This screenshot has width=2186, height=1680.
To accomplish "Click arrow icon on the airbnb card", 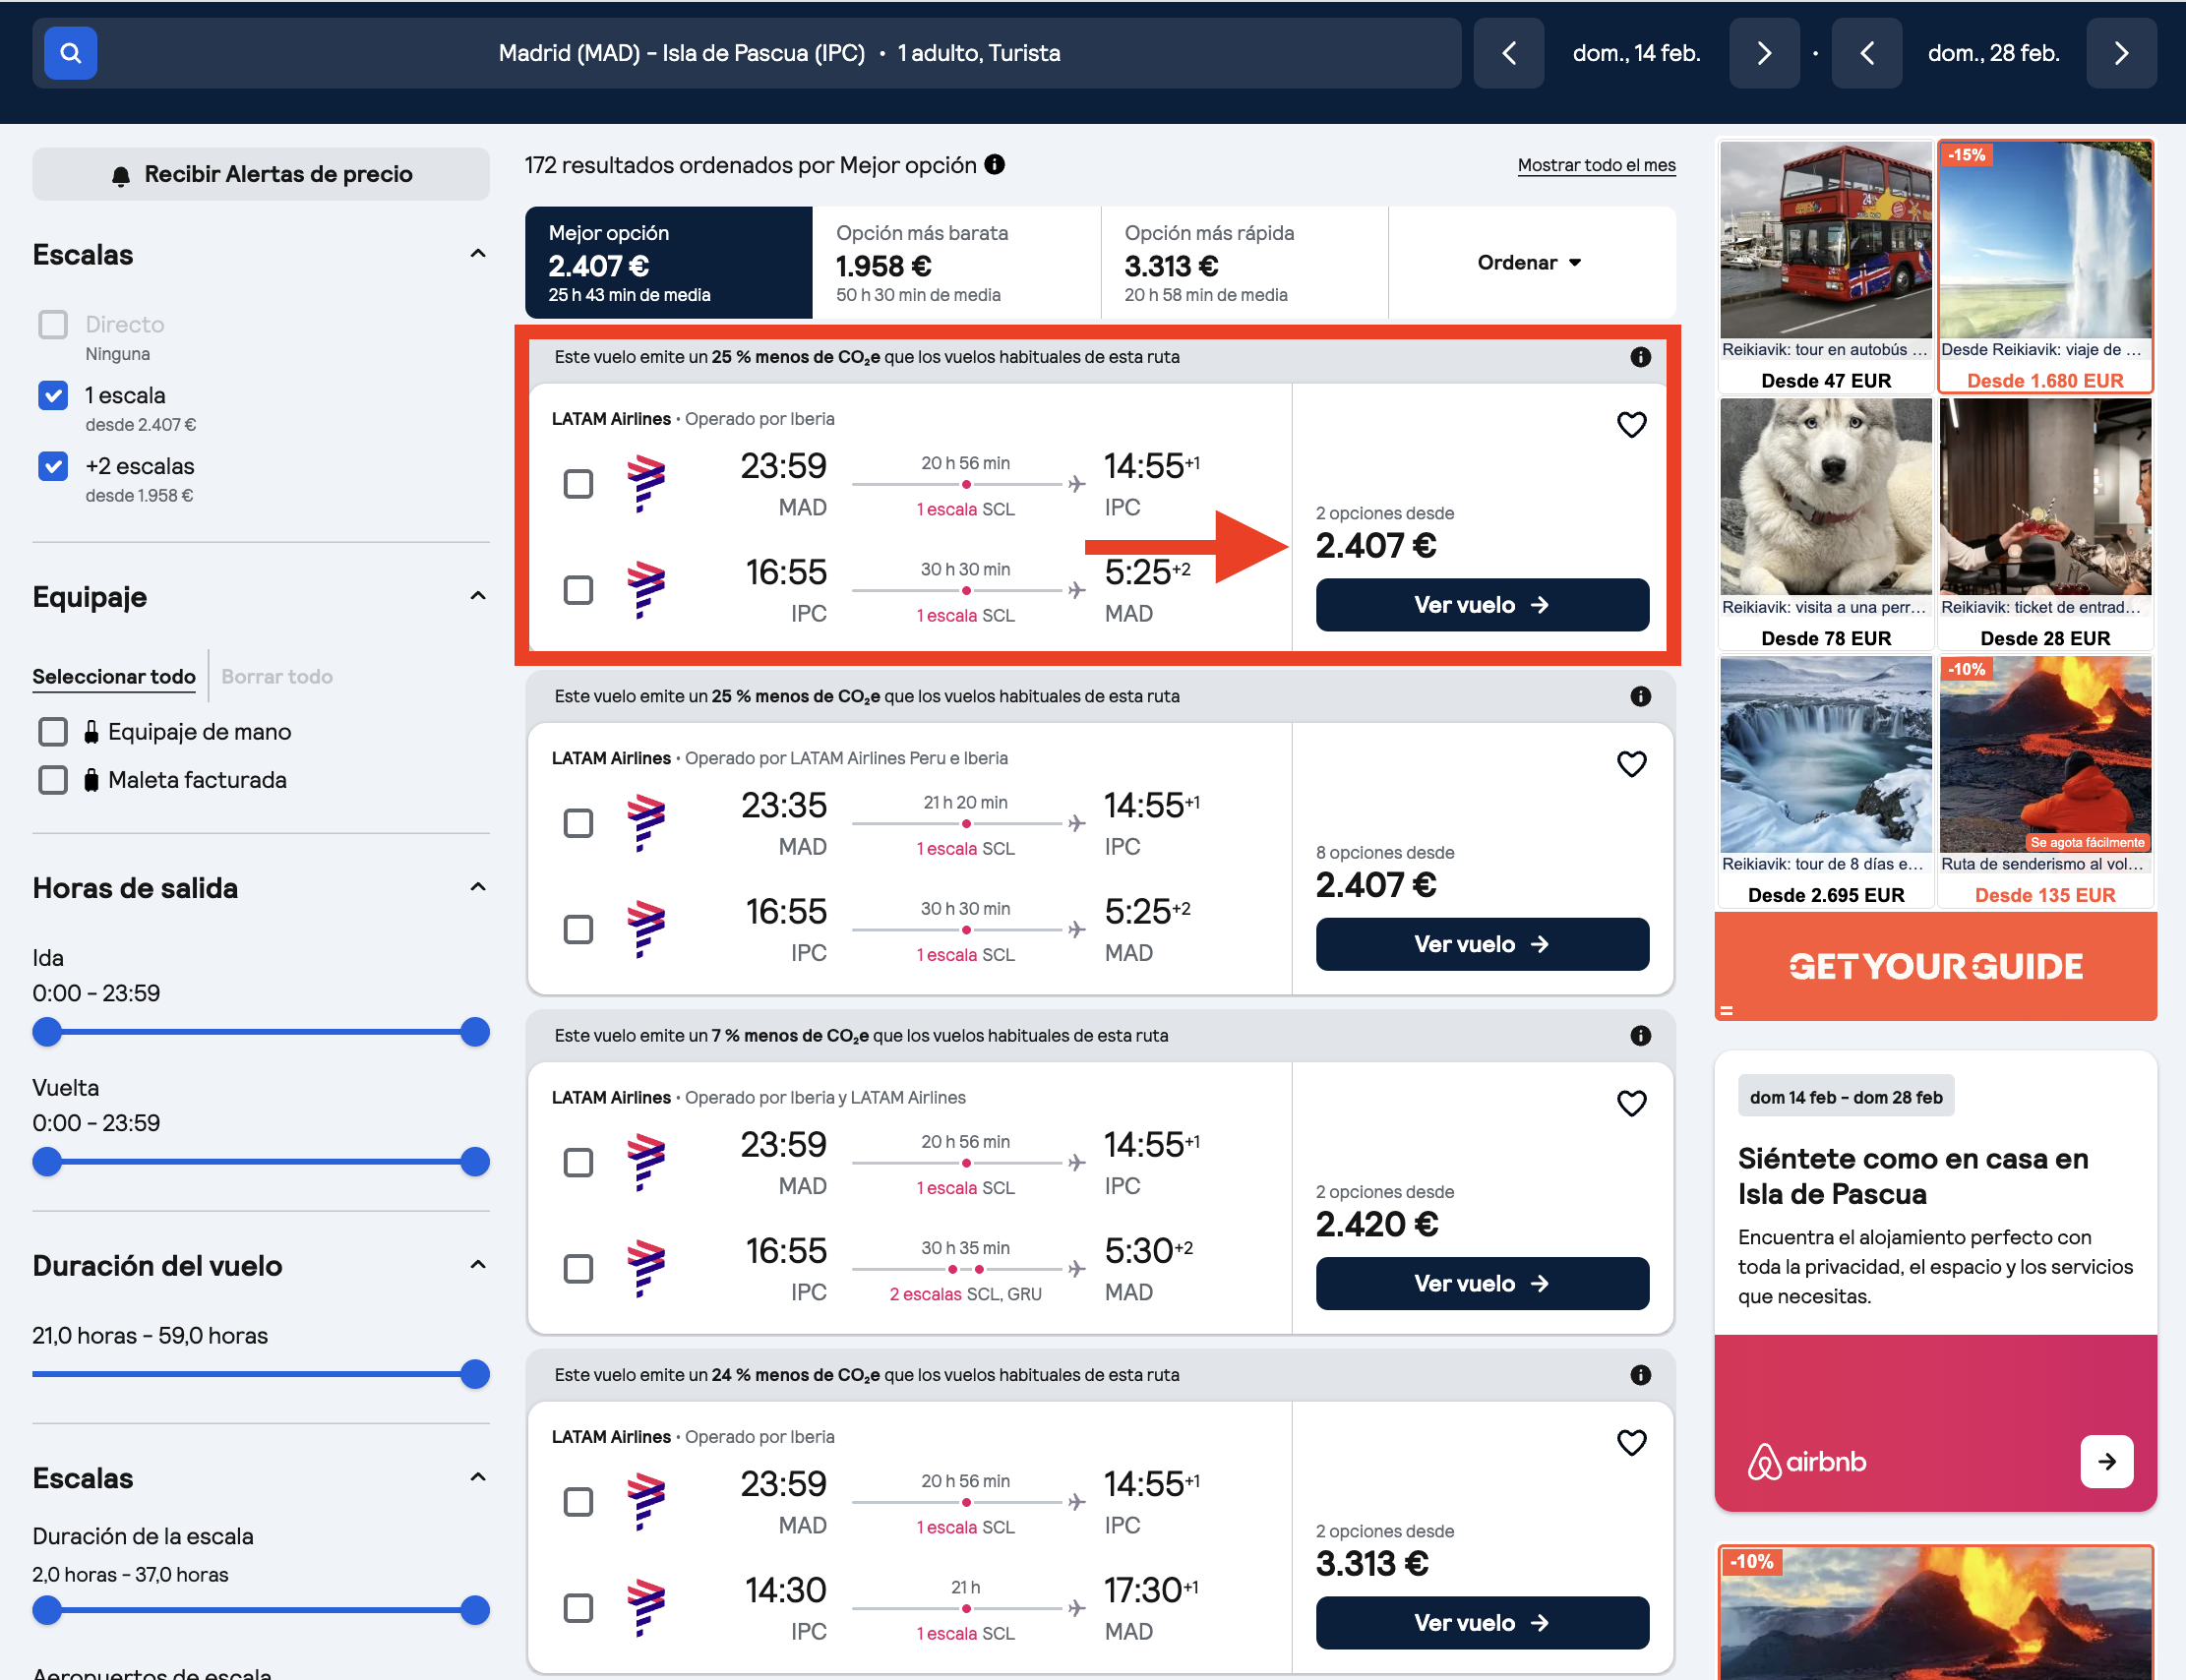I will pos(2106,1461).
